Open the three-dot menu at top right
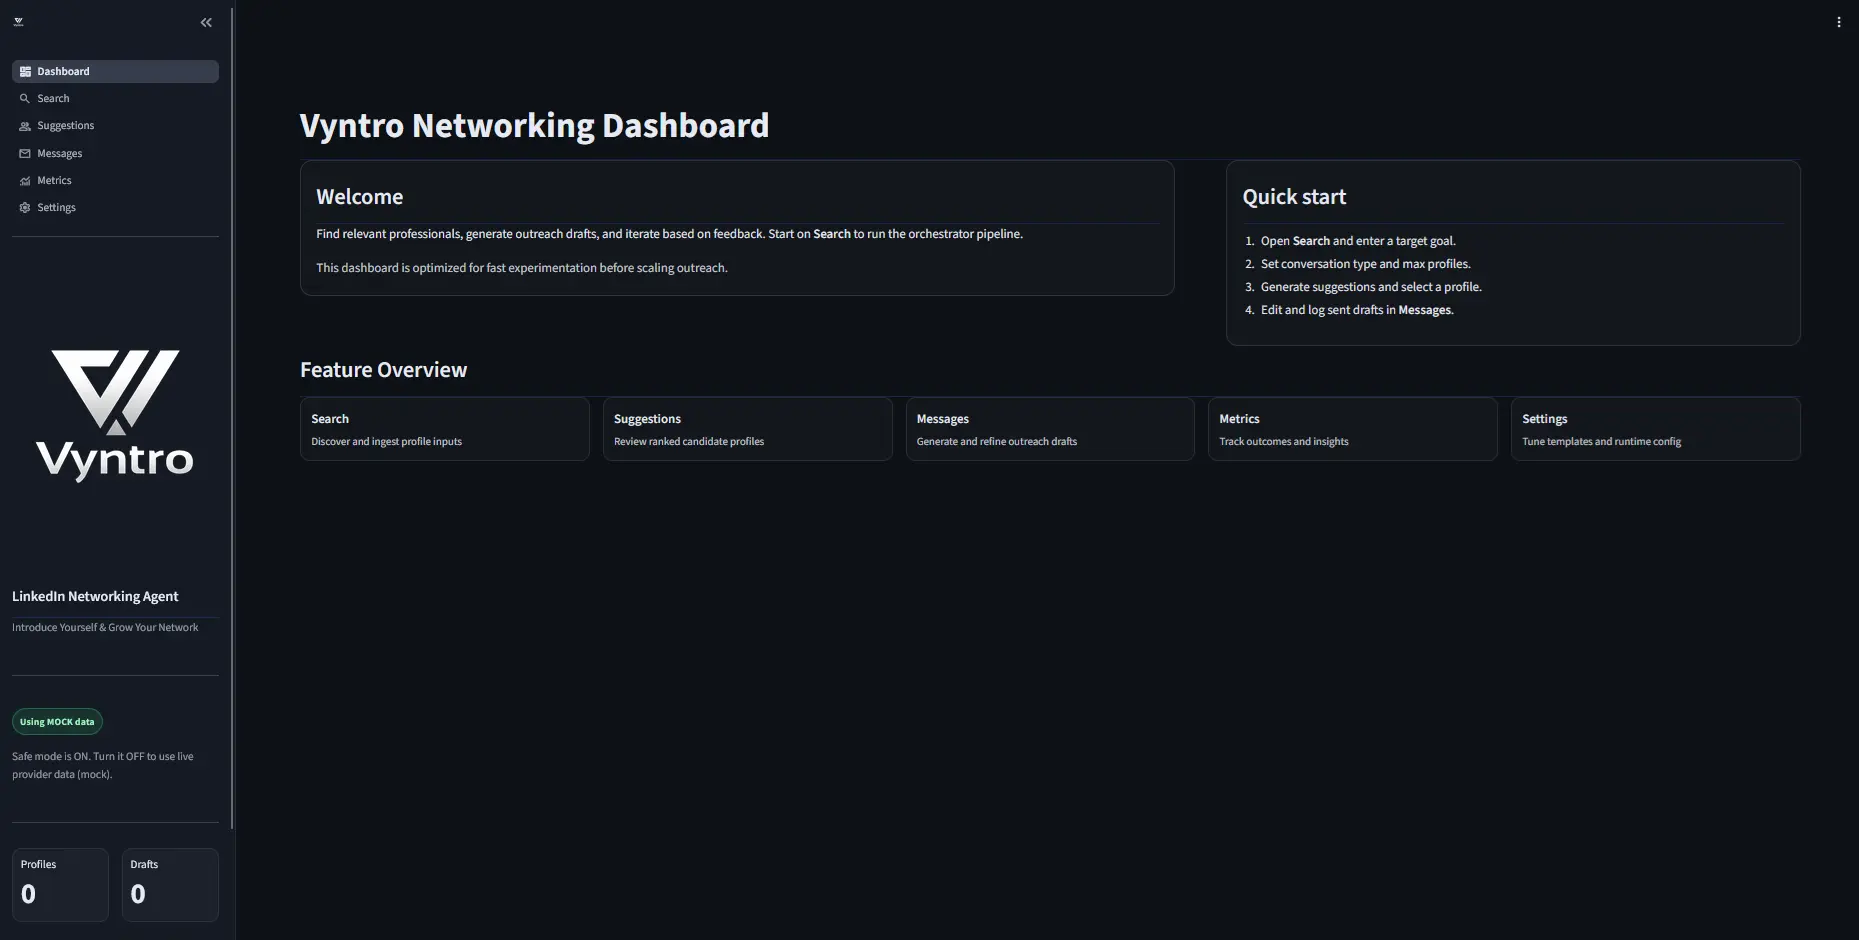 pos(1838,22)
